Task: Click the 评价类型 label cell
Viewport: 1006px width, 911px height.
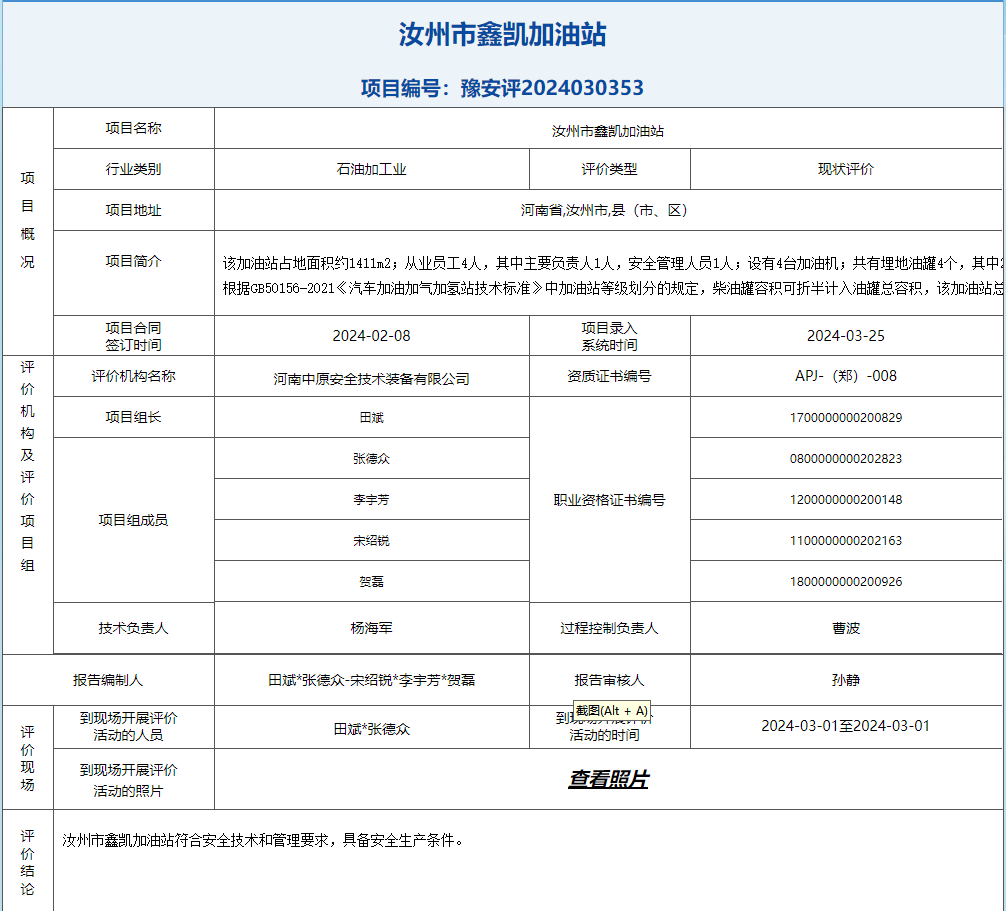Action: coord(610,169)
